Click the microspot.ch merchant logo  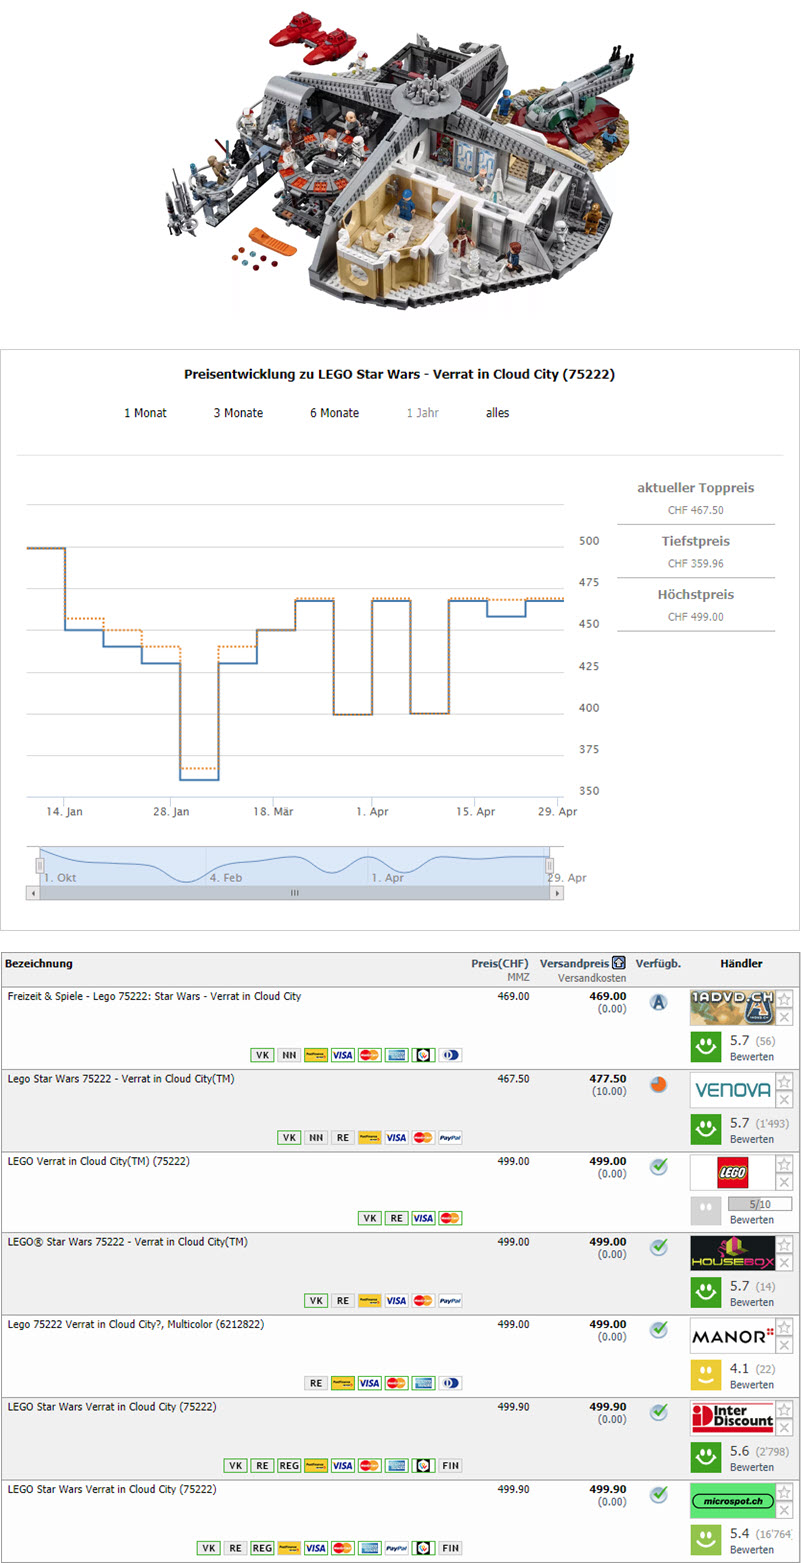pyautogui.click(x=732, y=1500)
